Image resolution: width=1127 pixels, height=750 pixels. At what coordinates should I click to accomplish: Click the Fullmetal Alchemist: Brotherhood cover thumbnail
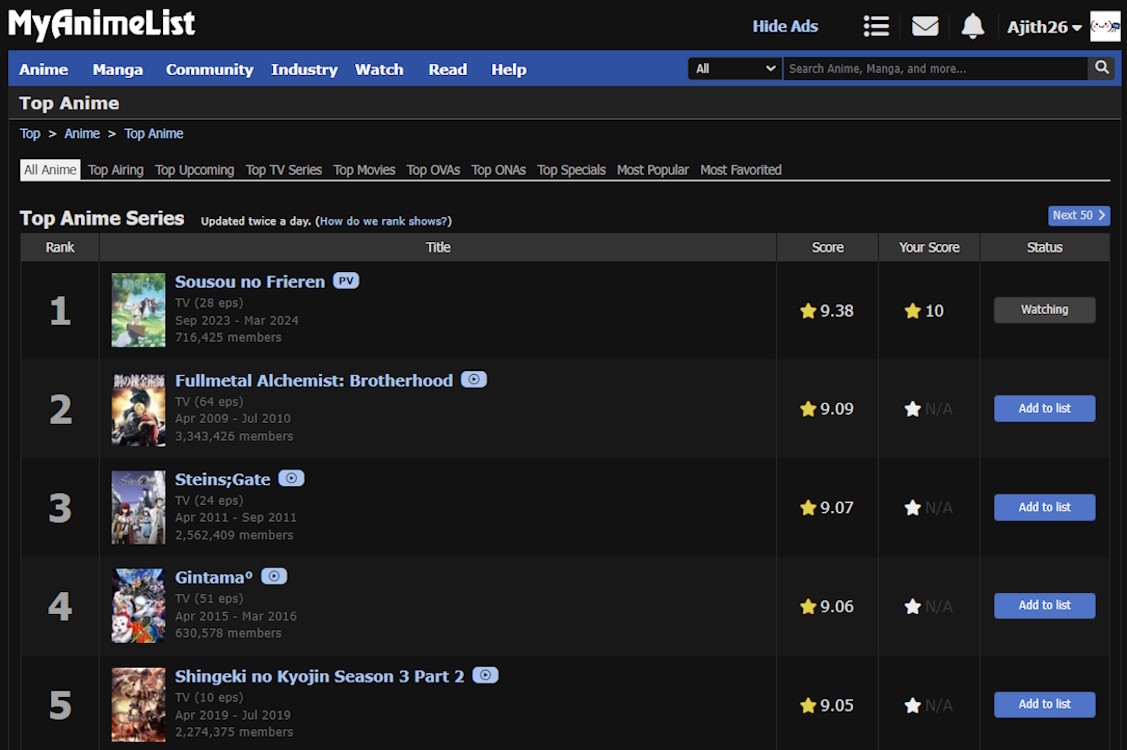[x=139, y=408]
